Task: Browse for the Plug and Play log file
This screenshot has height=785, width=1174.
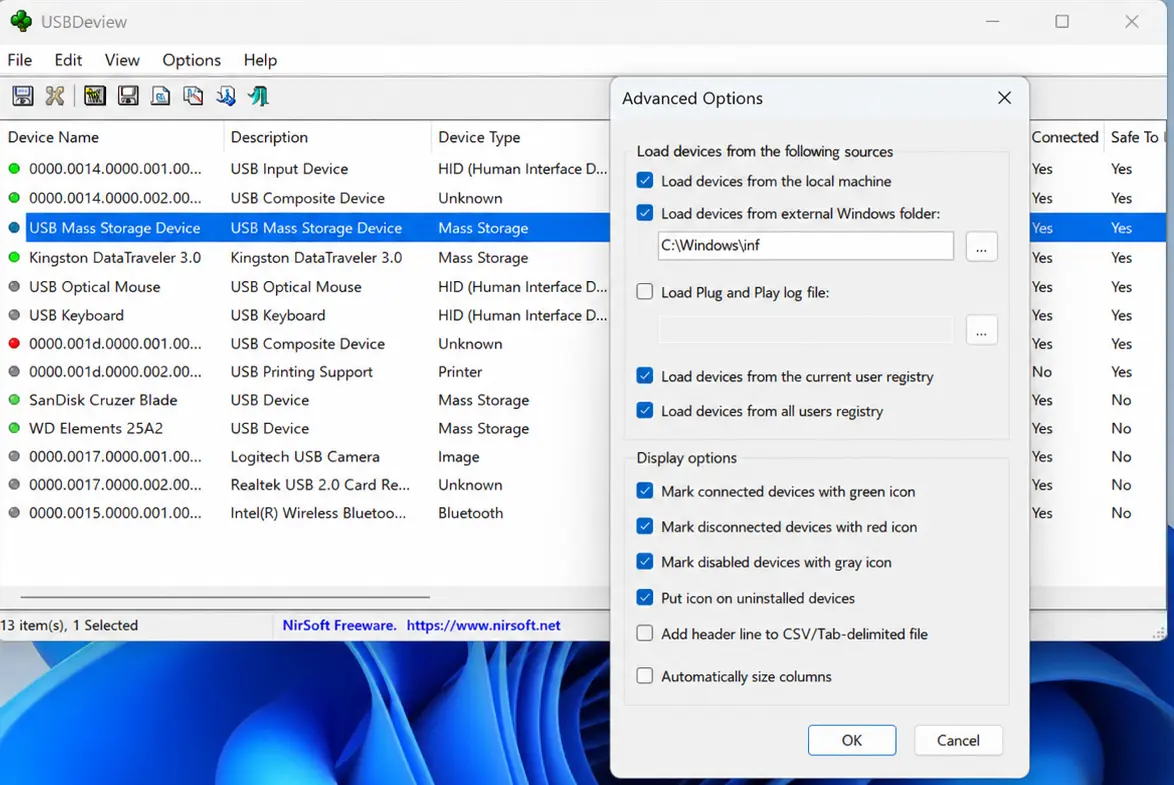Action: [x=982, y=330]
